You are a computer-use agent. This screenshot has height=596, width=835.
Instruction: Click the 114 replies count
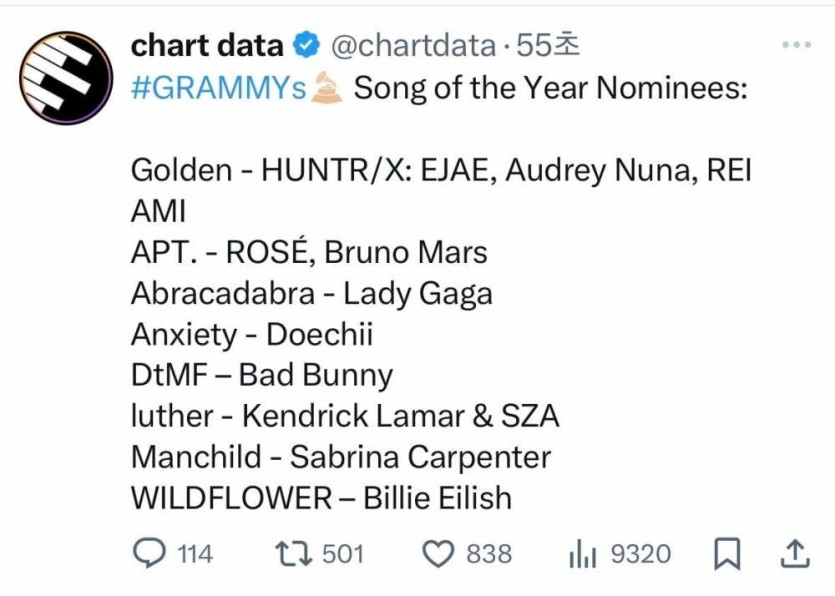click(195, 553)
